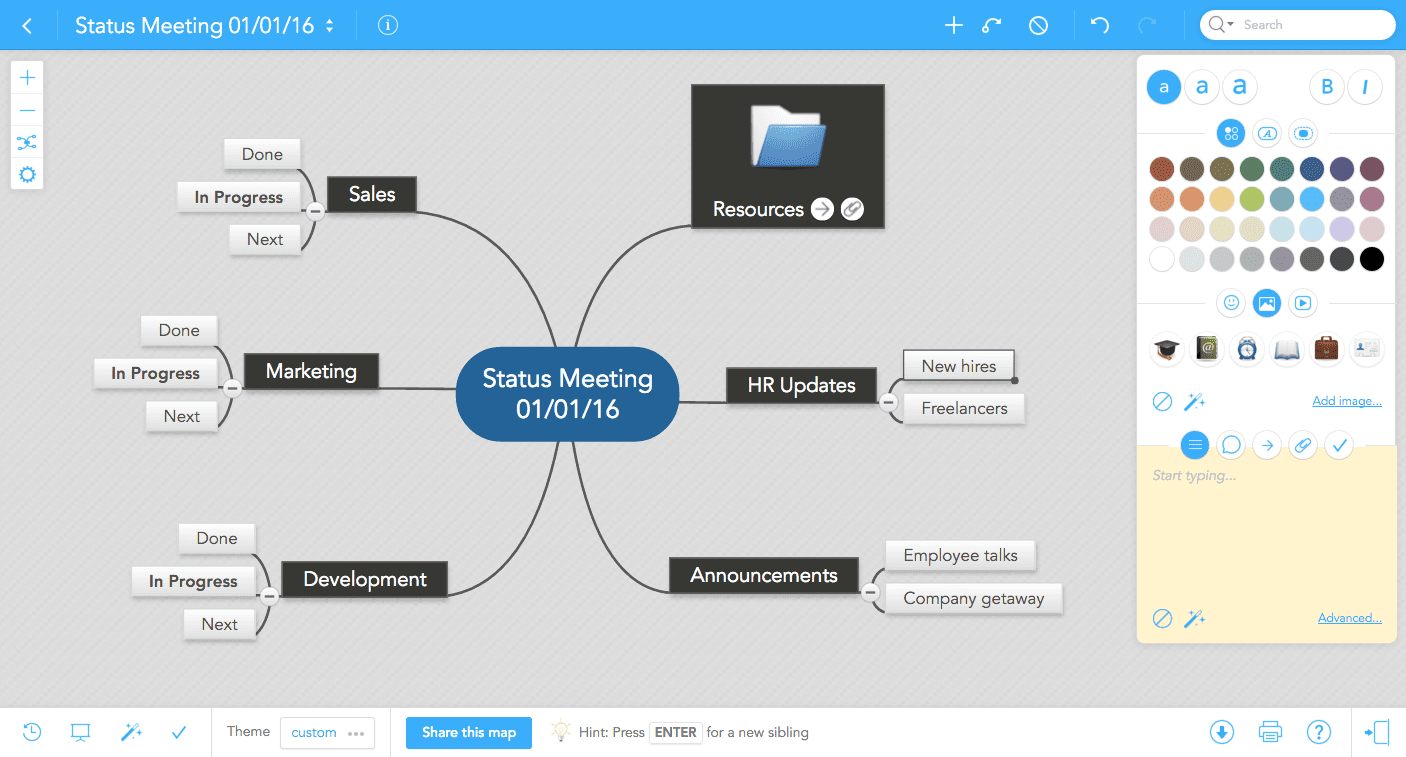Toggle bold text formatting
Viewport: 1406px width, 757px height.
point(1327,87)
